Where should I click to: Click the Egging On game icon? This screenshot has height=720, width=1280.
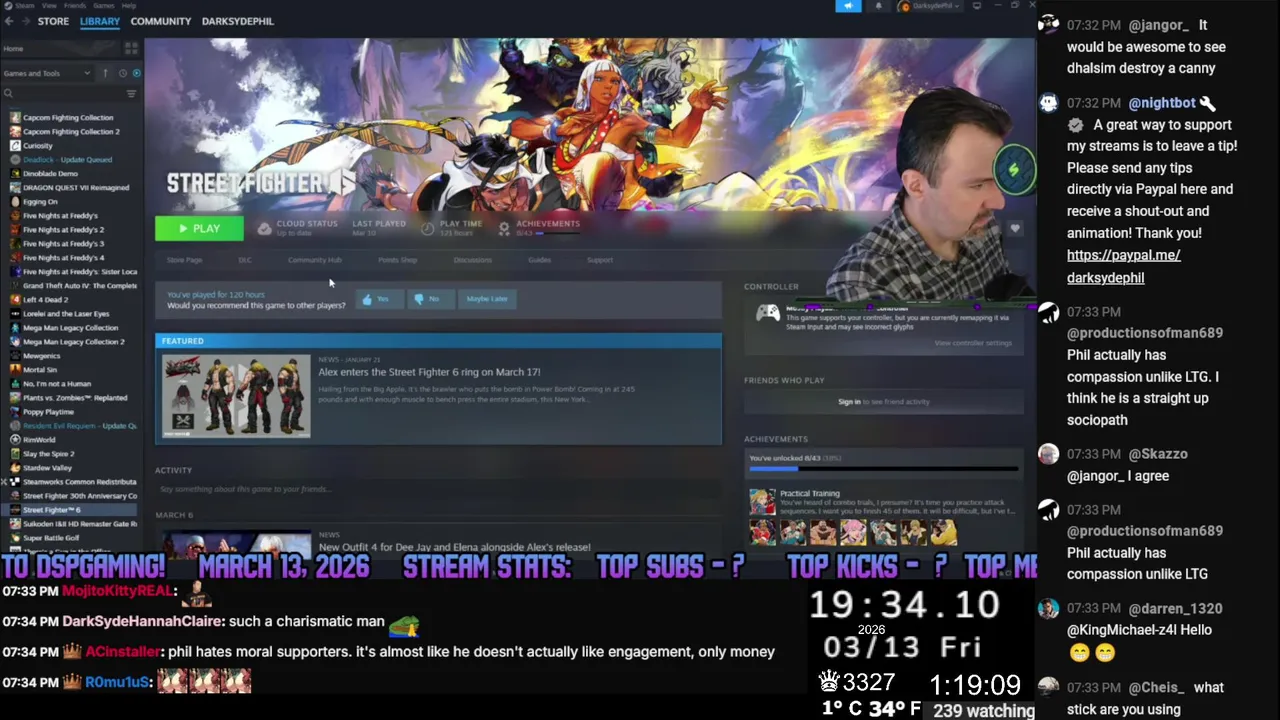[x=15, y=201]
